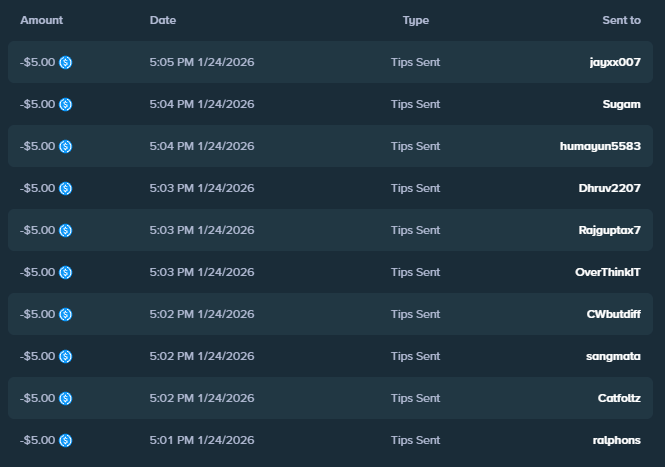Viewport: 665px width, 467px height.
Task: Click the coin icon in sangmata row
Action: [65, 356]
